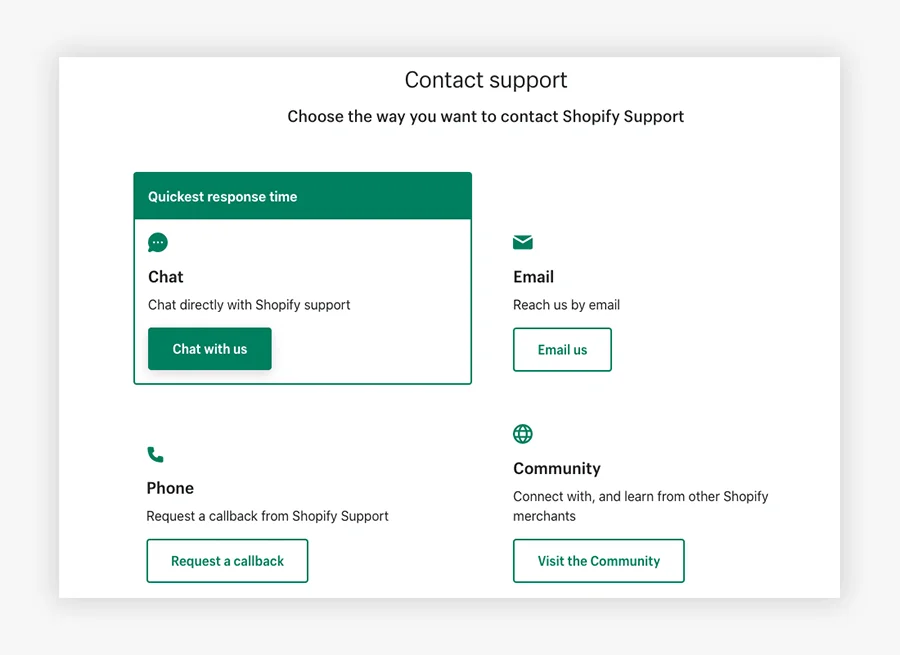Image resolution: width=900 pixels, height=655 pixels.
Task: Click the envelope icon above Email
Action: pos(522,242)
